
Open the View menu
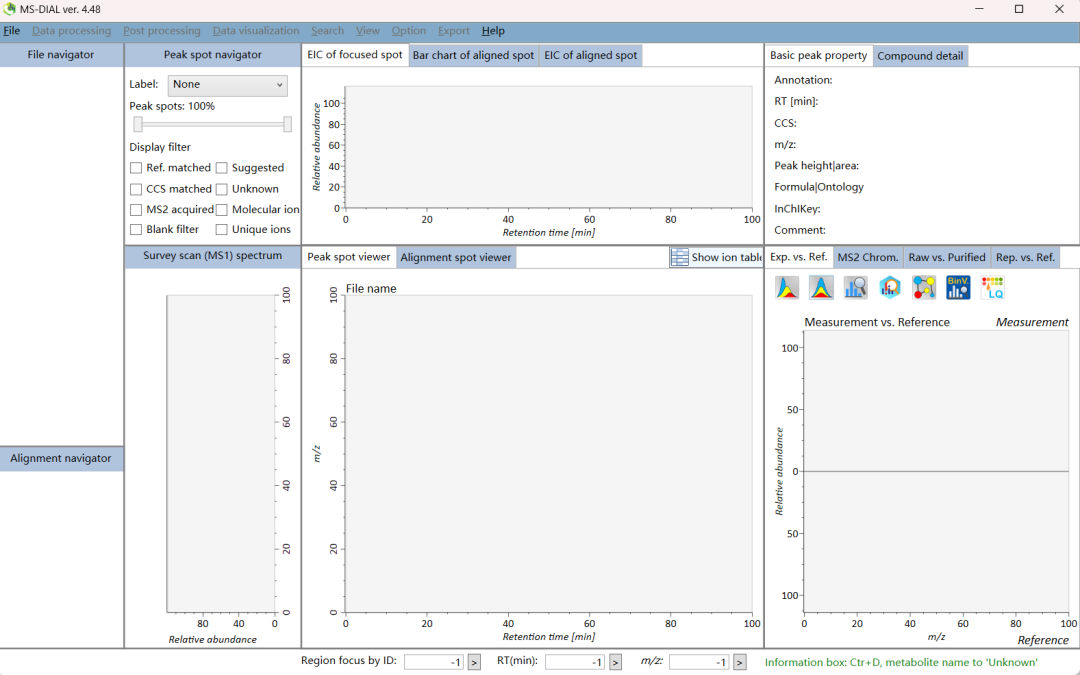368,31
